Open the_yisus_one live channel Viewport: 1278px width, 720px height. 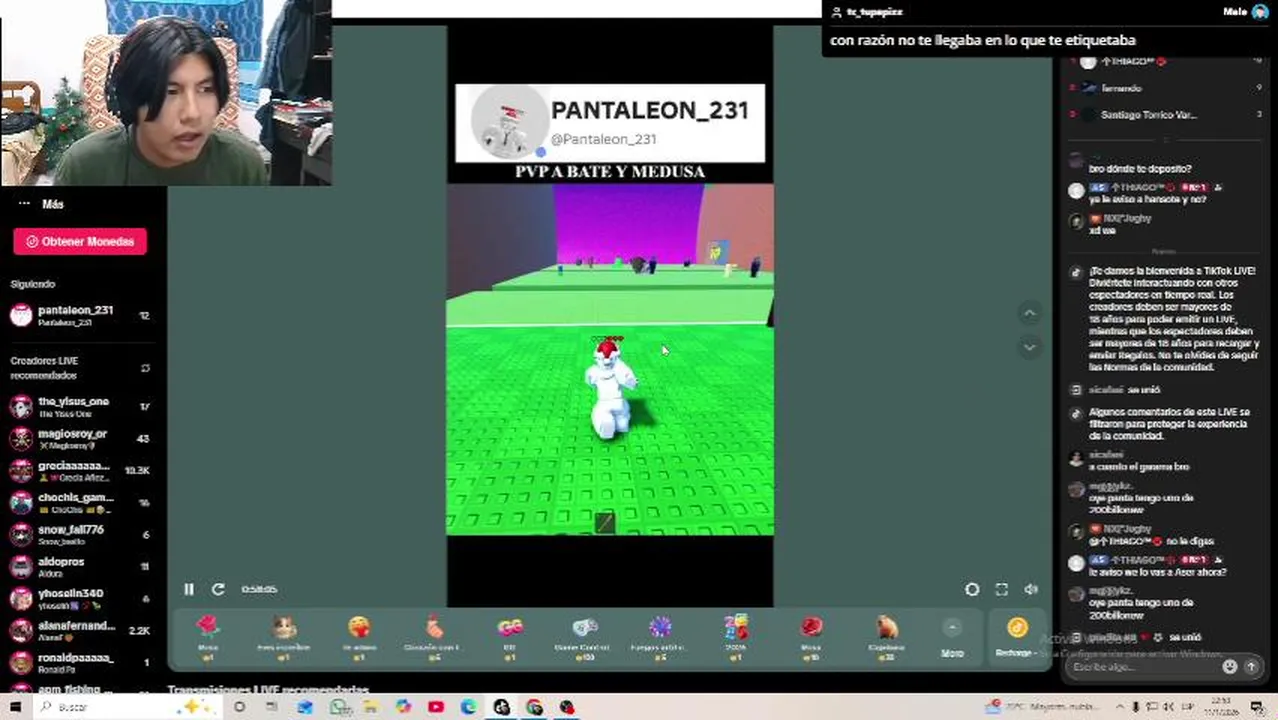(x=80, y=407)
